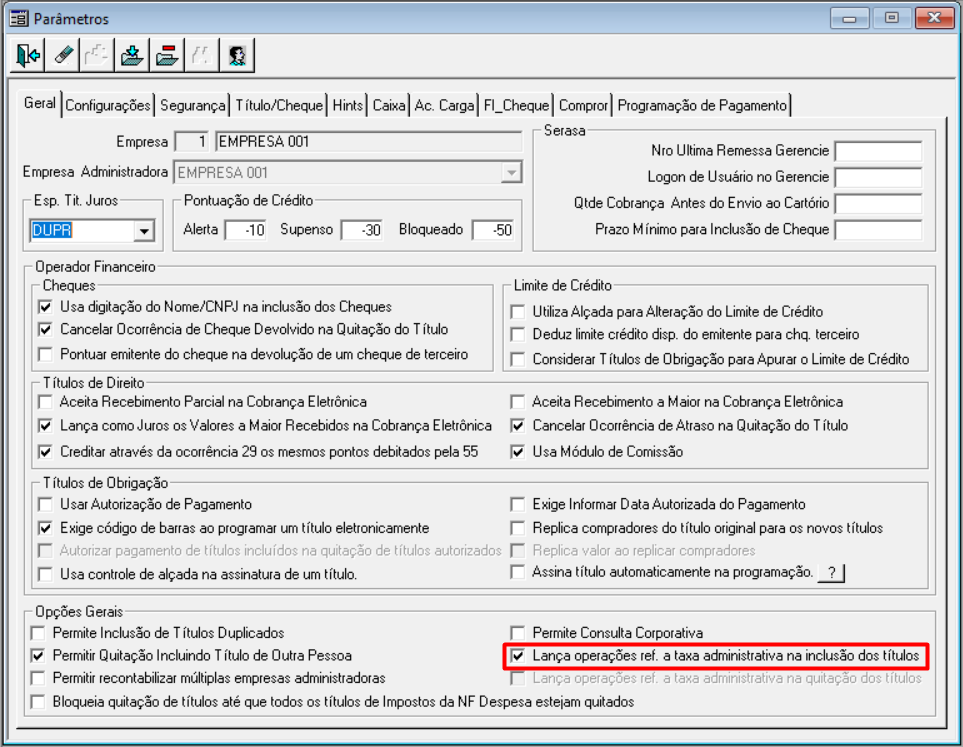Screen dimensions: 963x747
Task: Uncheck Usa digitação do Nome/CNPJ checkbox
Action: coord(45,307)
